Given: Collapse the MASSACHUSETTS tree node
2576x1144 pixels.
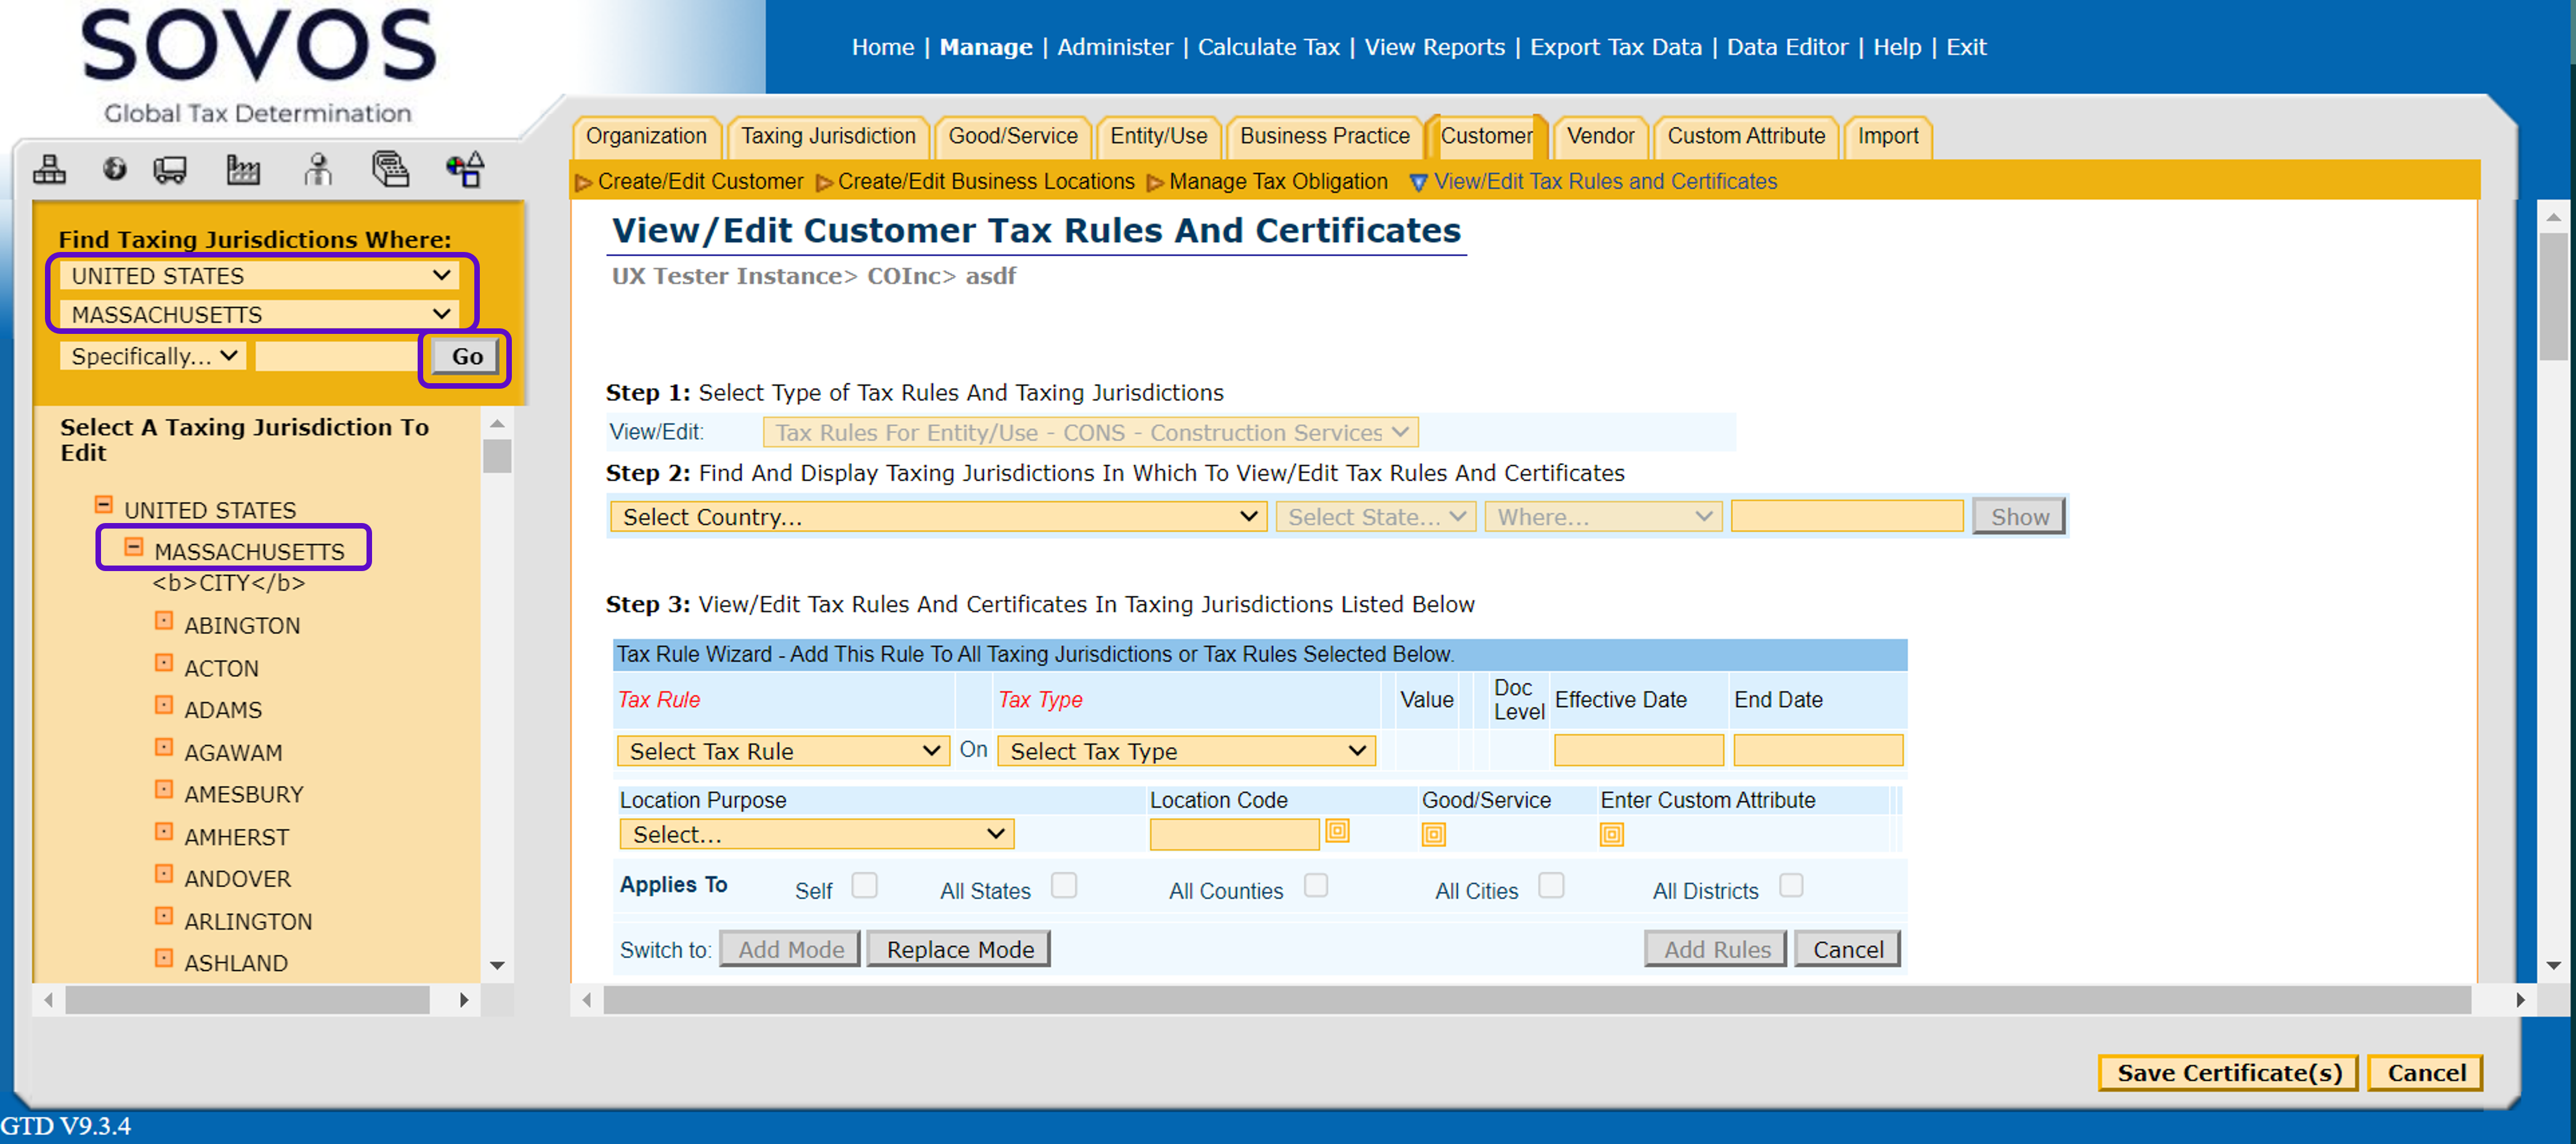Looking at the screenshot, I should [x=134, y=547].
